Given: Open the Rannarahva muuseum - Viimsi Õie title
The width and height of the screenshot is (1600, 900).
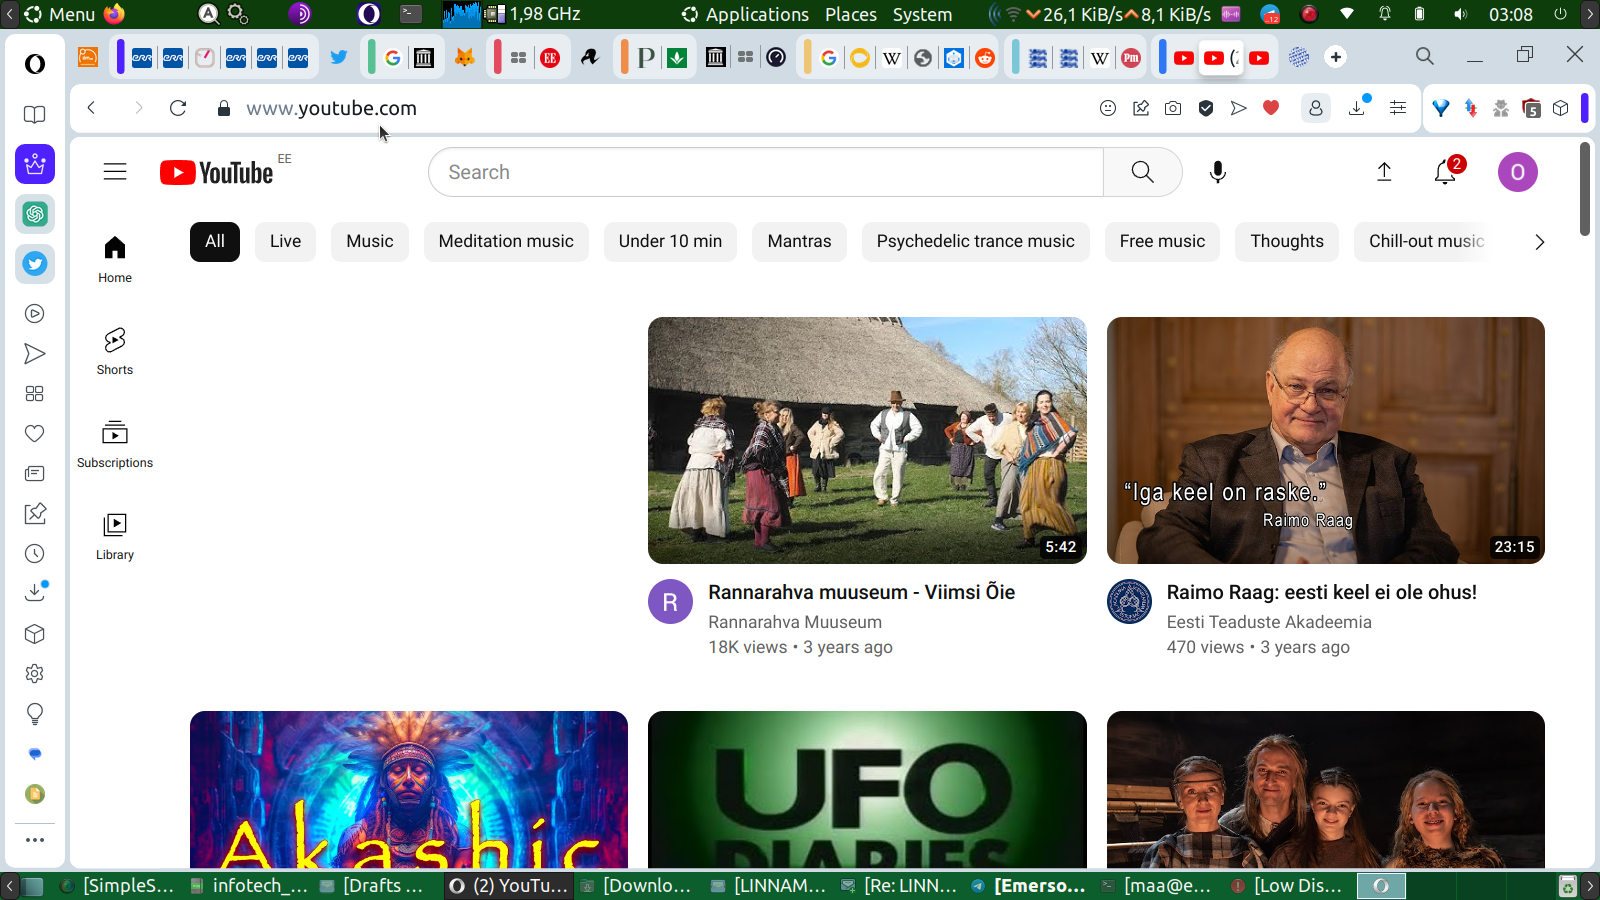Looking at the screenshot, I should 861,592.
